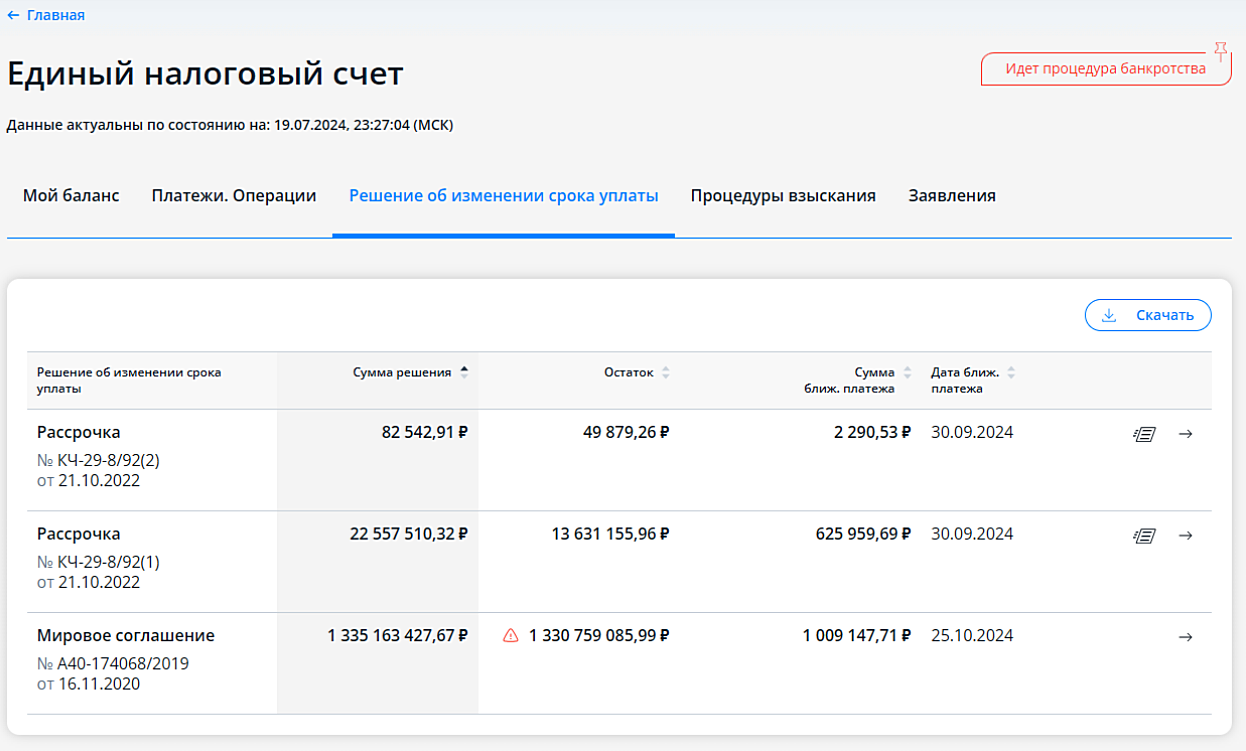The image size is (1246, 751).
Task: Open details arrow for Рассрочка КЧ-29-8/92(1)
Action: [1185, 536]
